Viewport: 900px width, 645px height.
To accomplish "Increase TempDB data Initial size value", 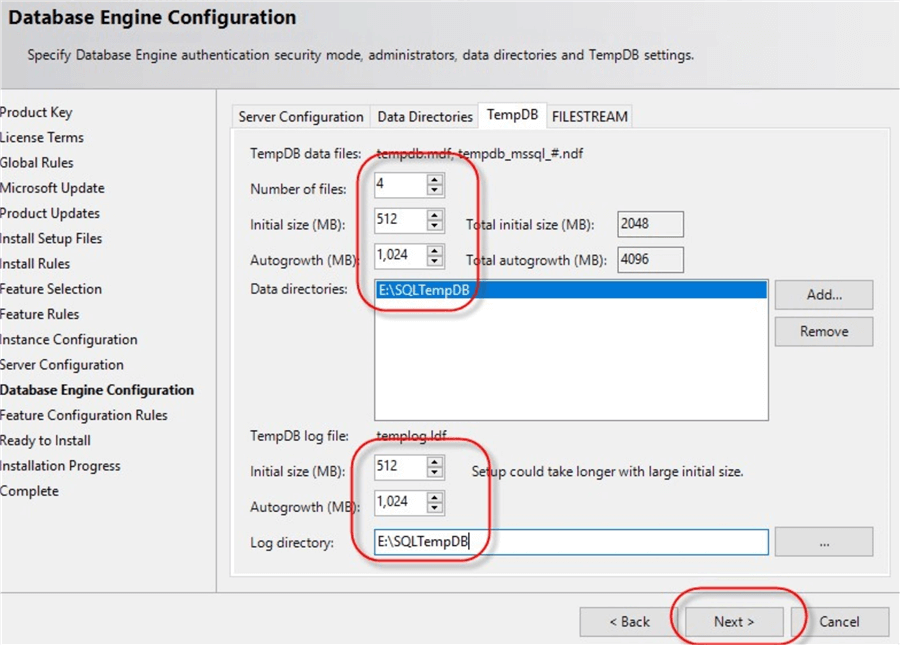I will click(x=434, y=215).
